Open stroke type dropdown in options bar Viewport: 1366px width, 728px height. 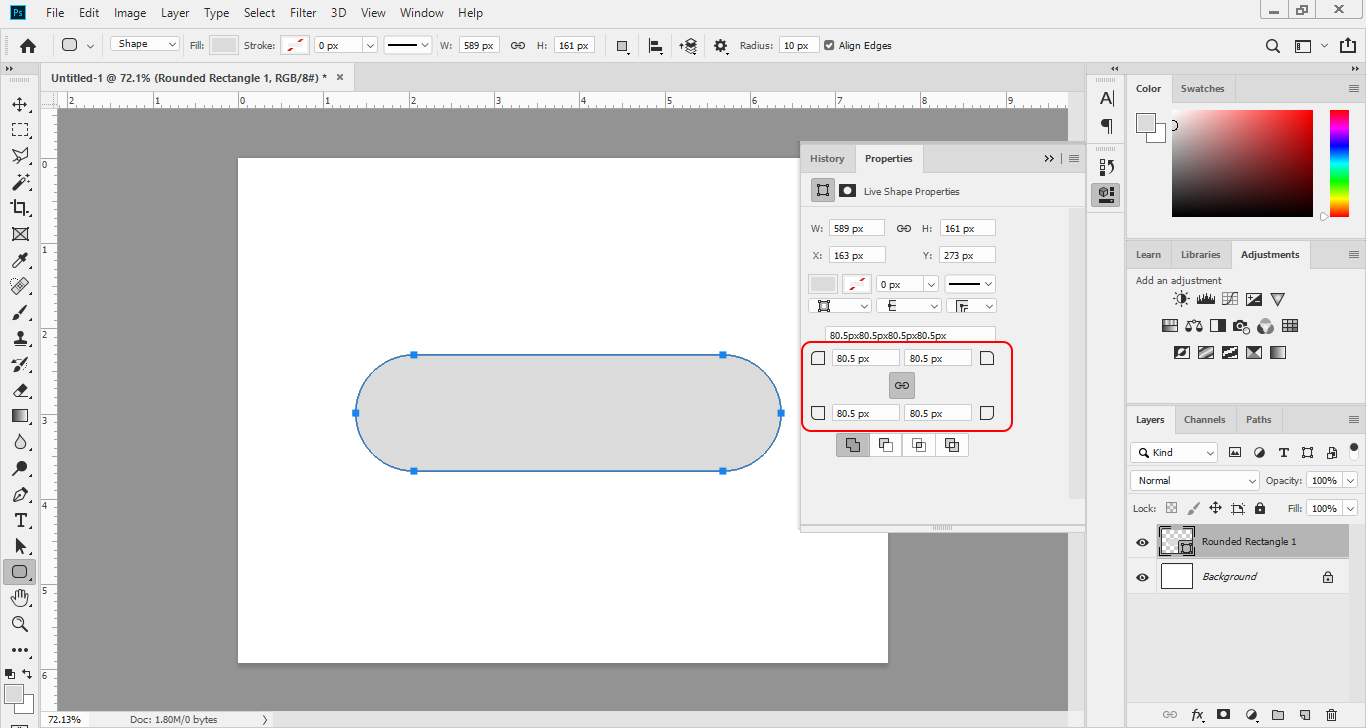(408, 45)
